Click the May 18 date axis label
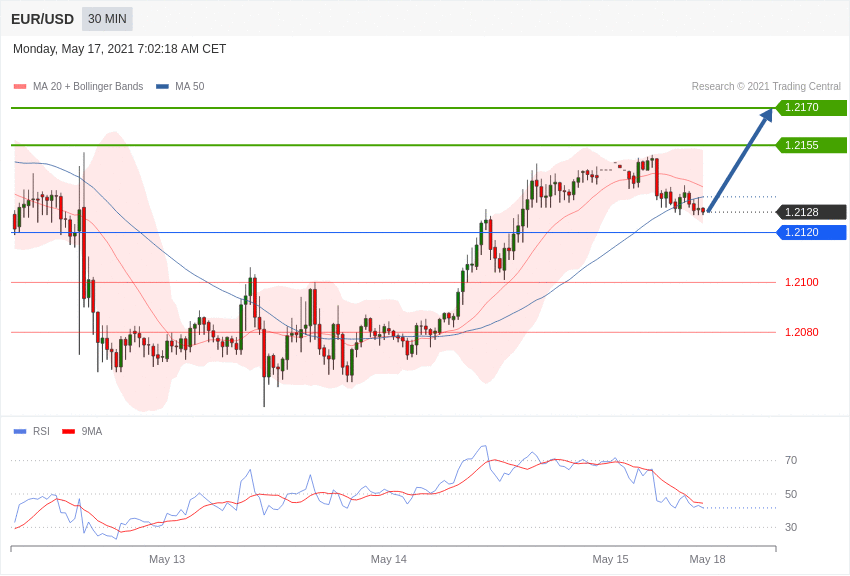This screenshot has width=850, height=576. coord(707,559)
